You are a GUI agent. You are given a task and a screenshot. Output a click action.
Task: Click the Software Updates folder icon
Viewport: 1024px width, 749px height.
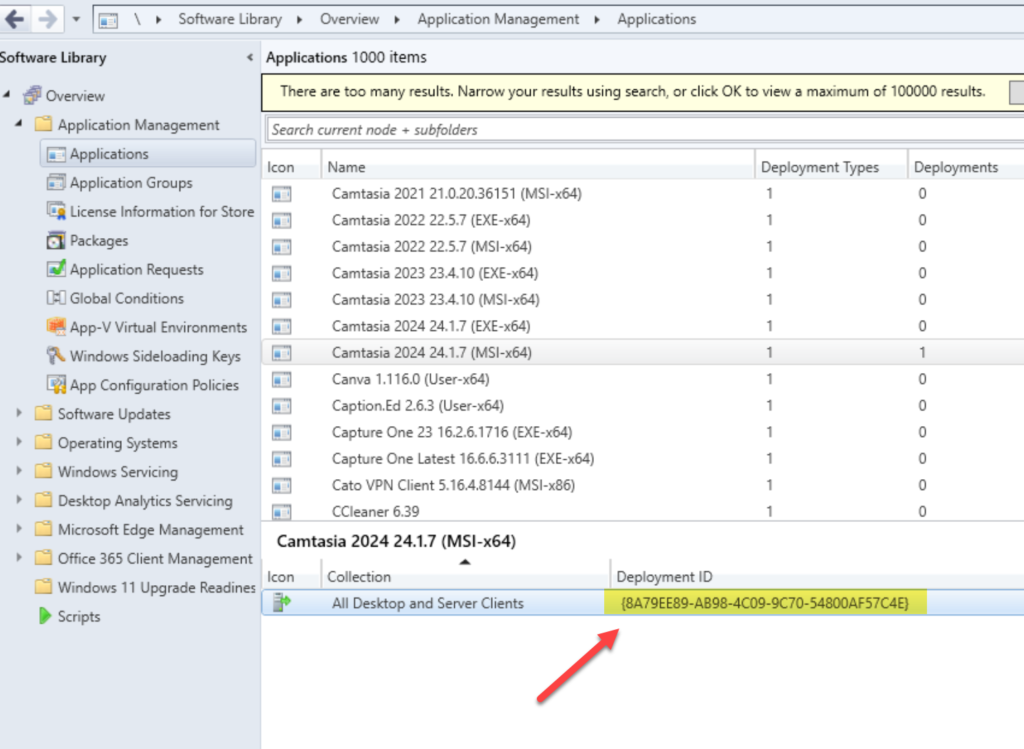[44, 413]
